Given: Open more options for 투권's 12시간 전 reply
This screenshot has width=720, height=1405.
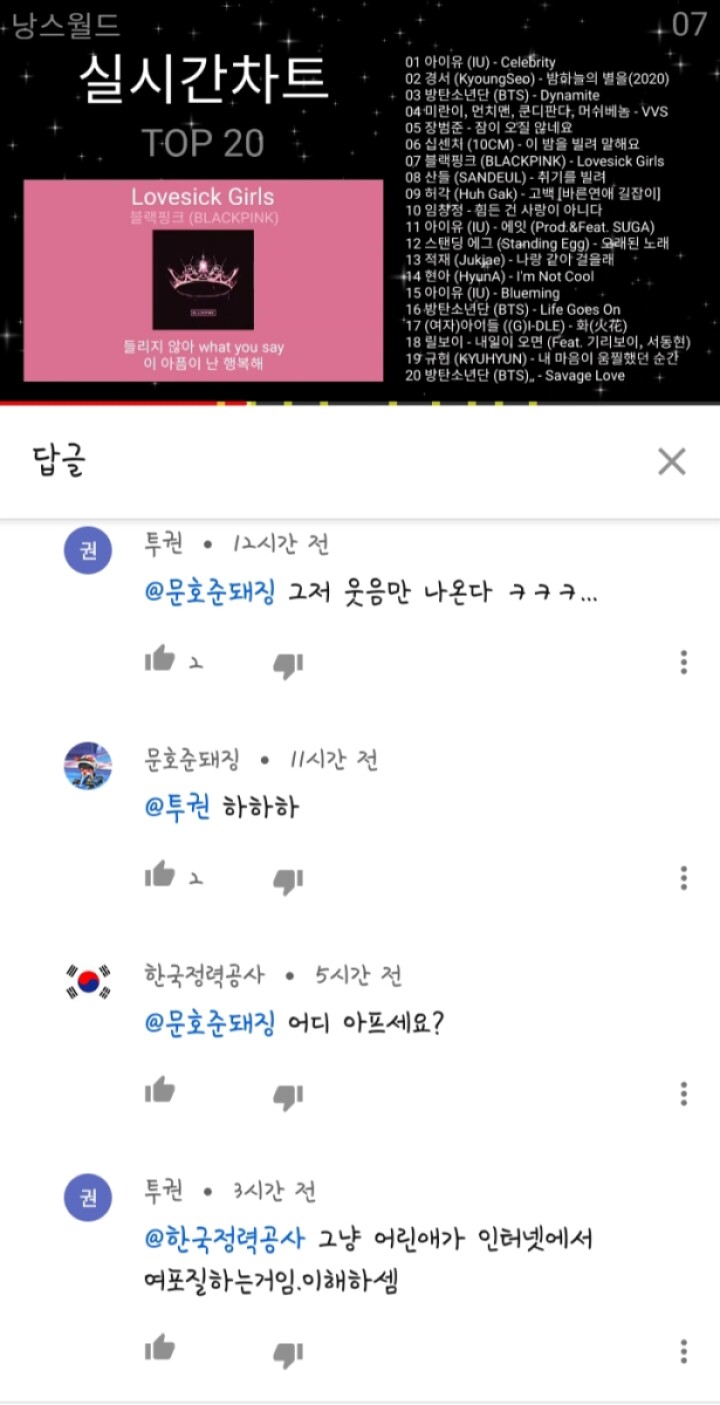Looking at the screenshot, I should [x=684, y=662].
